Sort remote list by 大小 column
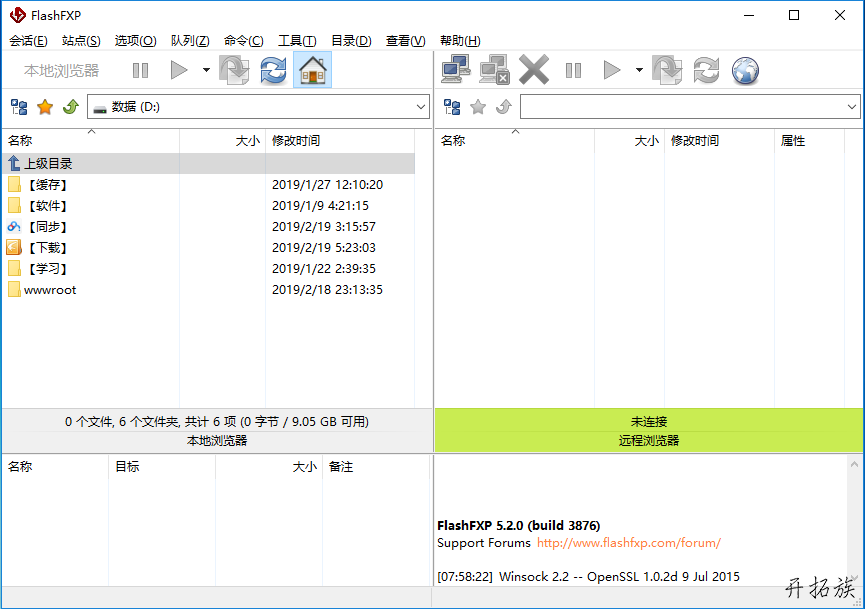865x609 pixels. coord(629,141)
